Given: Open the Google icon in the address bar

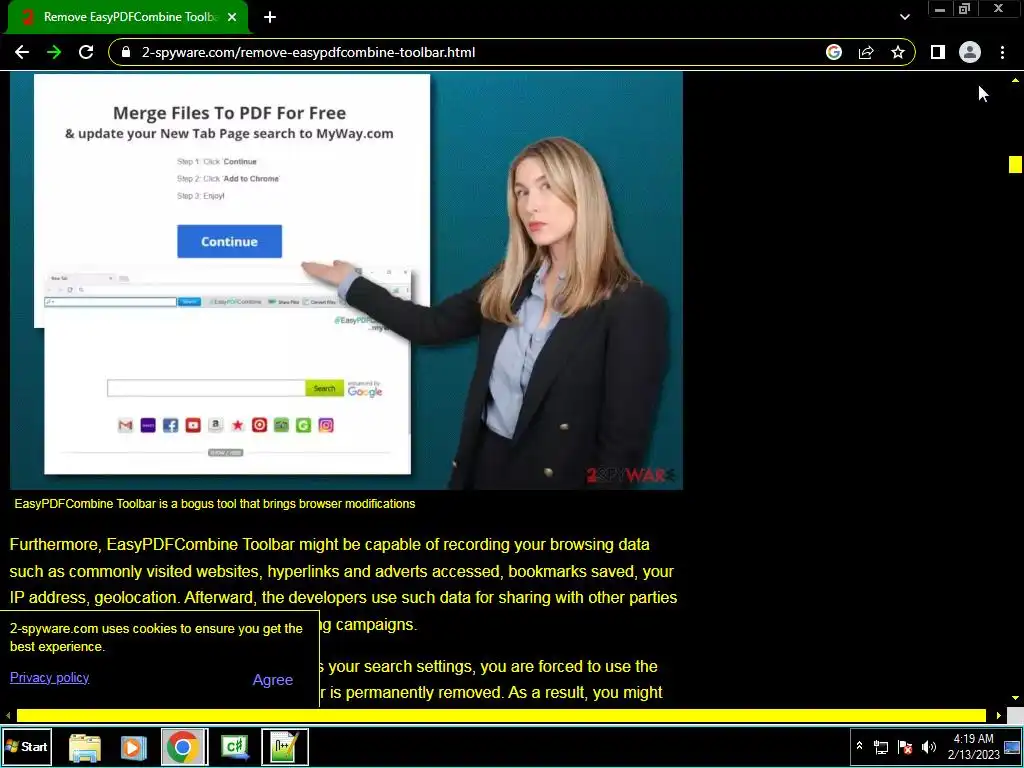Looking at the screenshot, I should (x=834, y=52).
